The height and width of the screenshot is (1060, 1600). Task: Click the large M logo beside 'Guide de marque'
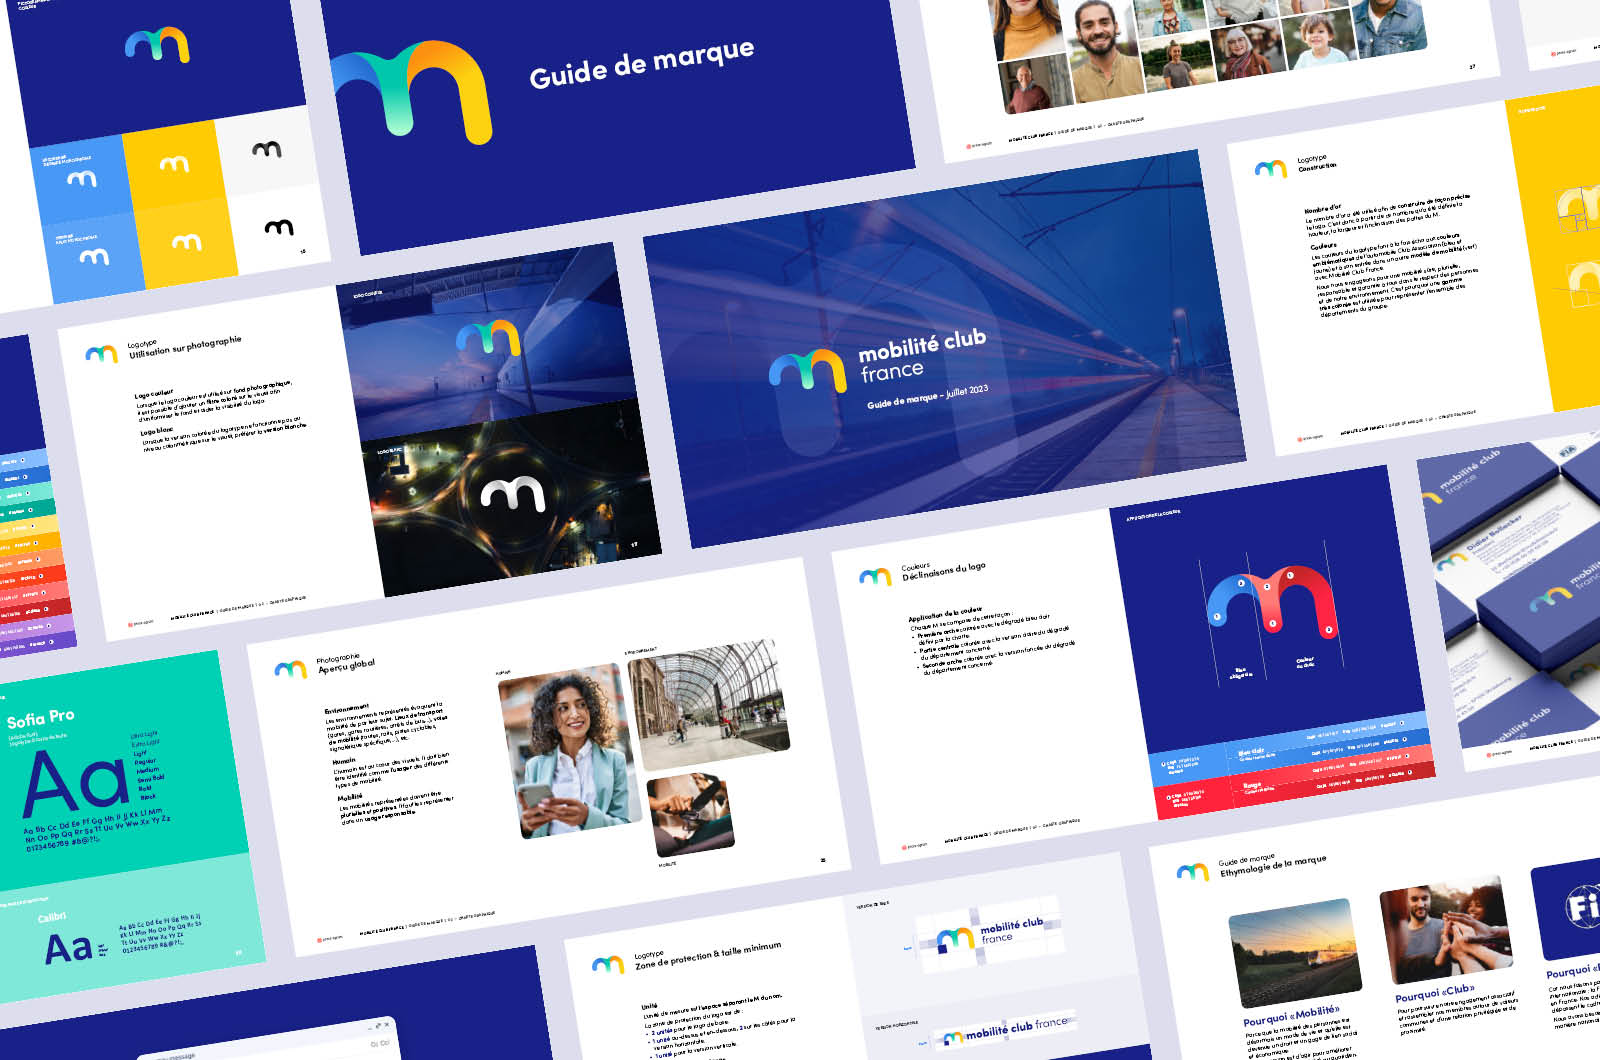pyautogui.click(x=412, y=92)
